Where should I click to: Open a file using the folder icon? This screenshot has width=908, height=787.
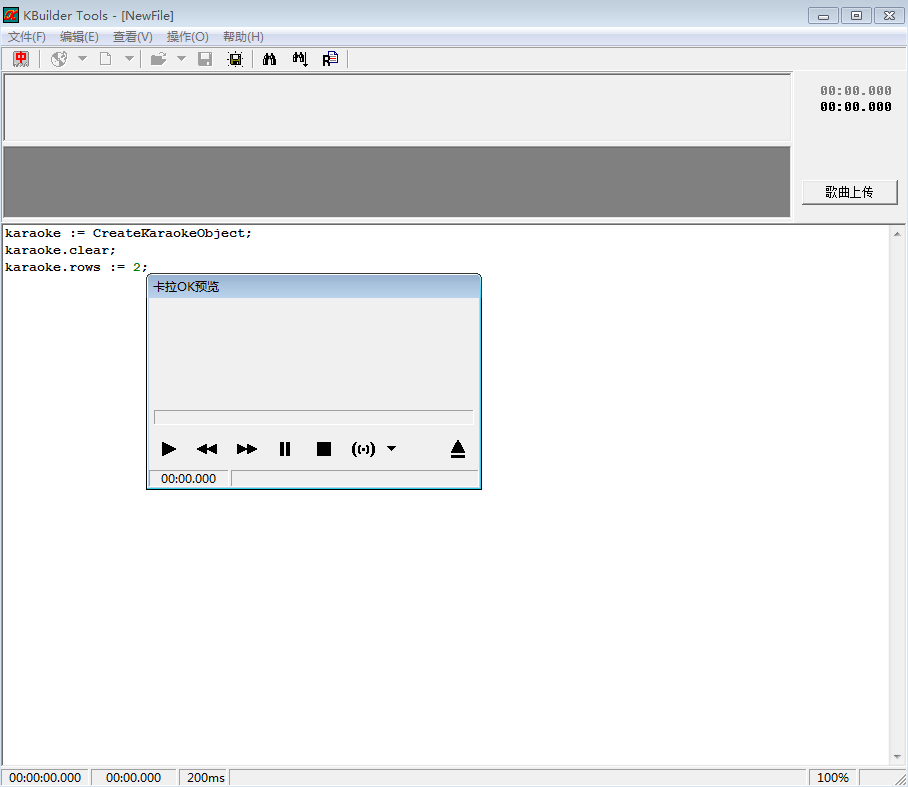158,59
